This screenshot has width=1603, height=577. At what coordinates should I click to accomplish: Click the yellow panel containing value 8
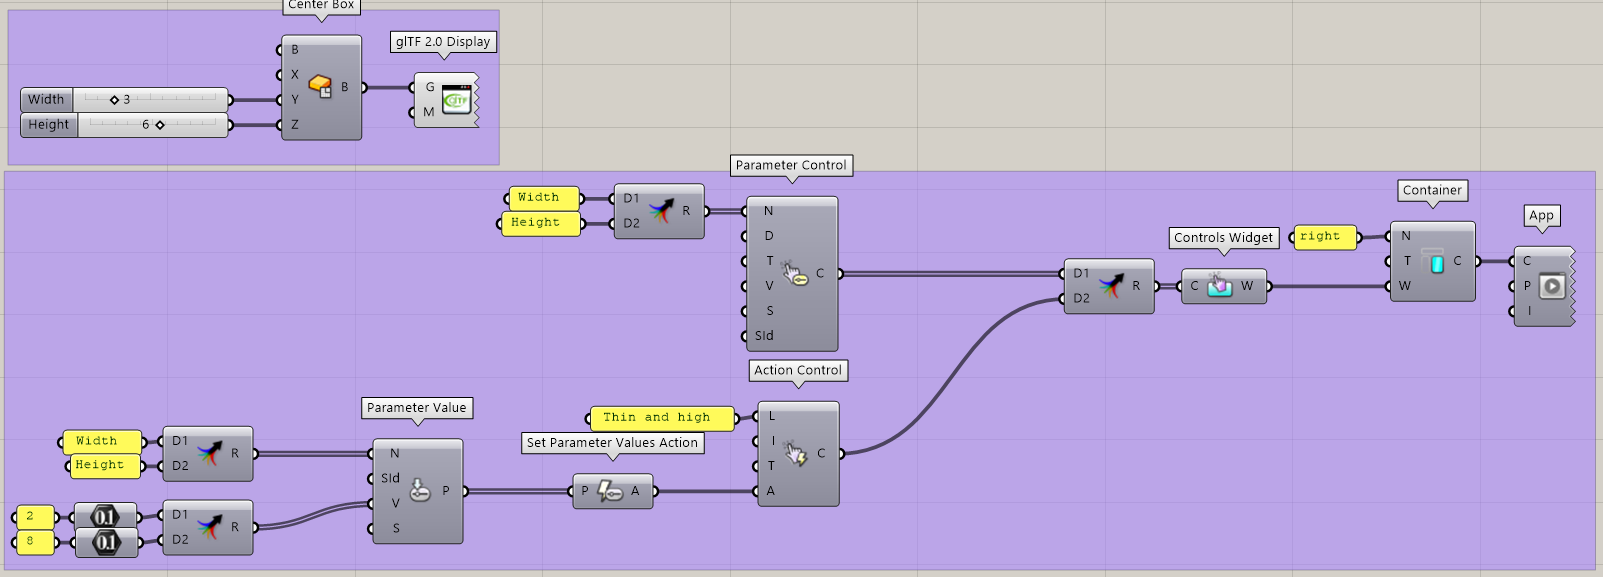click(32, 541)
